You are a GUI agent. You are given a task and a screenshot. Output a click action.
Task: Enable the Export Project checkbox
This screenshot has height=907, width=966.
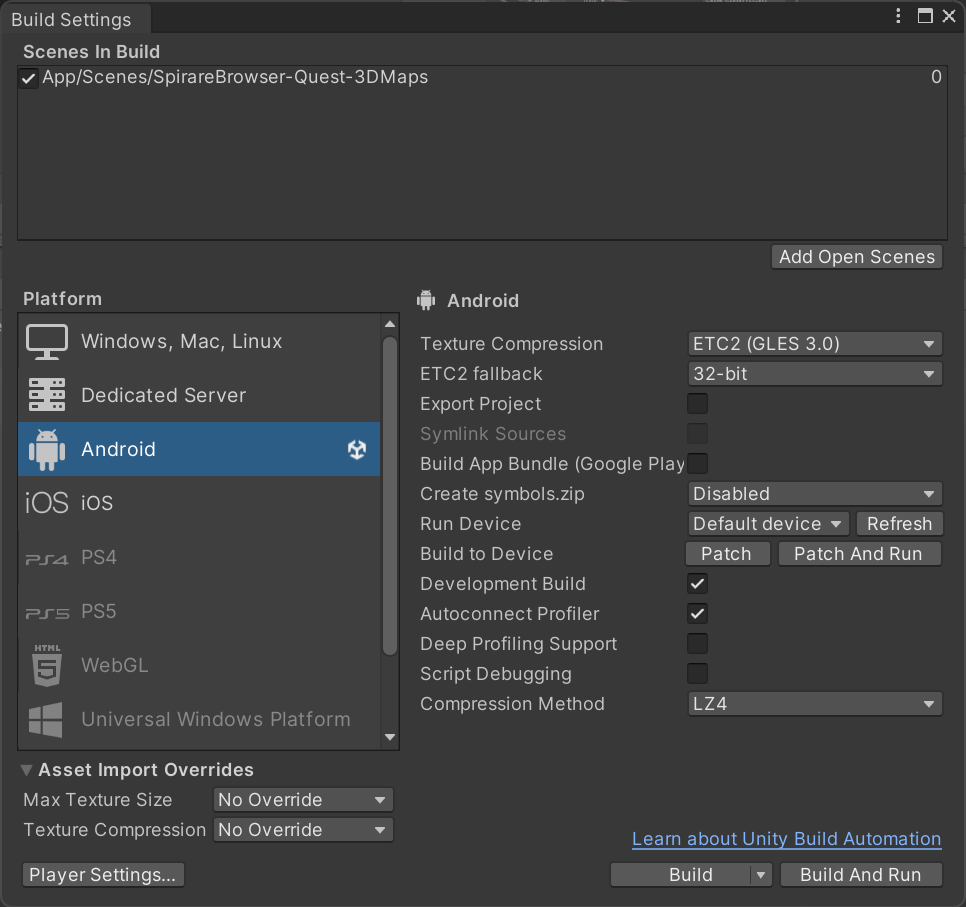click(697, 404)
